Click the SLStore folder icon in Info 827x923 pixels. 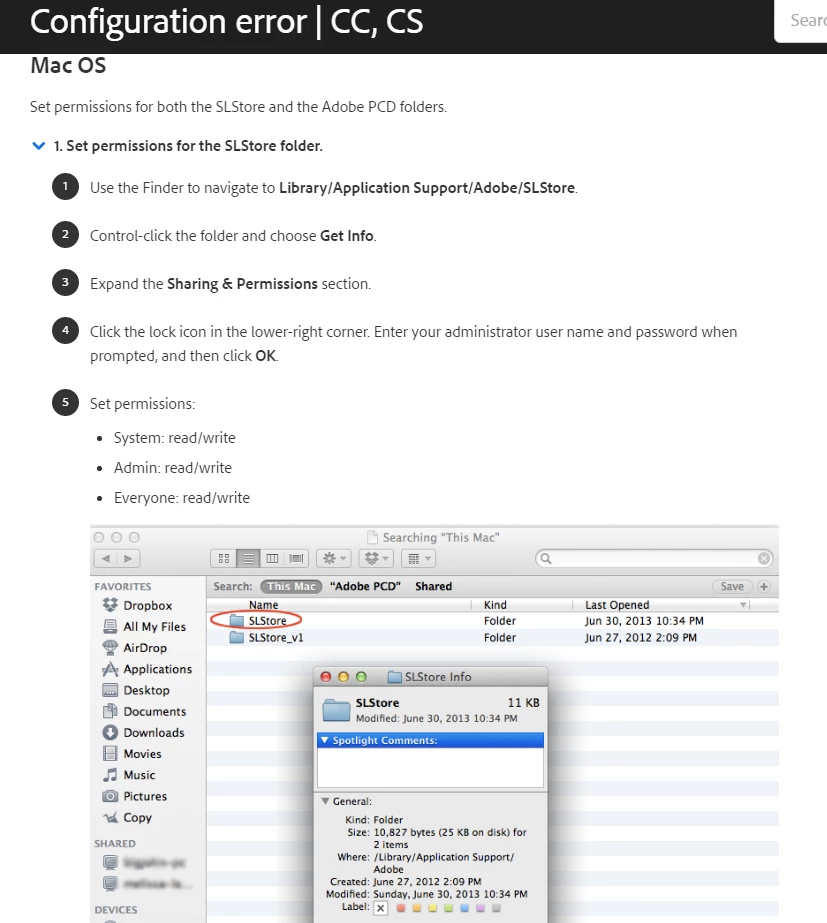(337, 710)
